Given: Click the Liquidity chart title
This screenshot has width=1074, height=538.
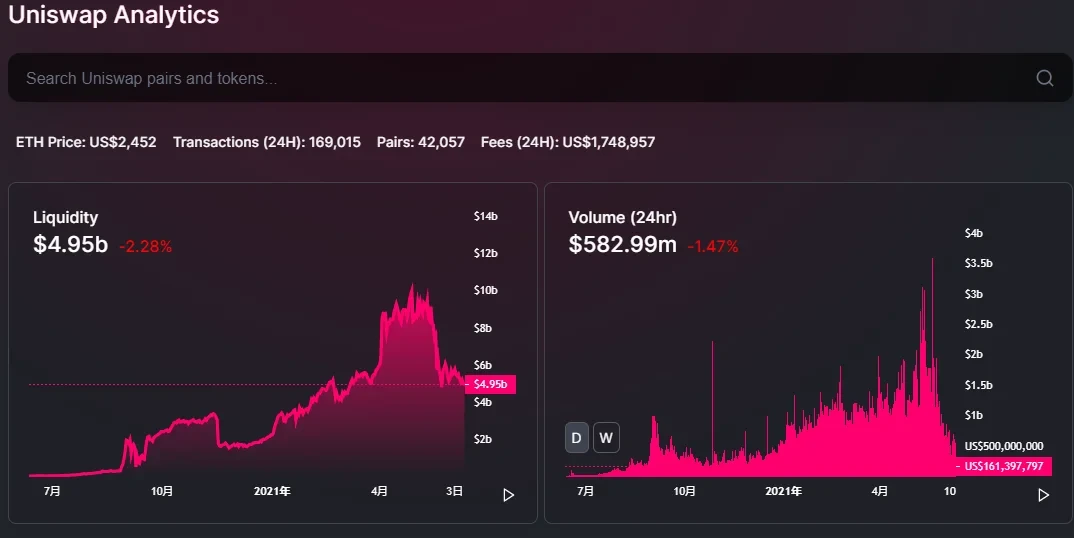Looking at the screenshot, I should coord(65,217).
